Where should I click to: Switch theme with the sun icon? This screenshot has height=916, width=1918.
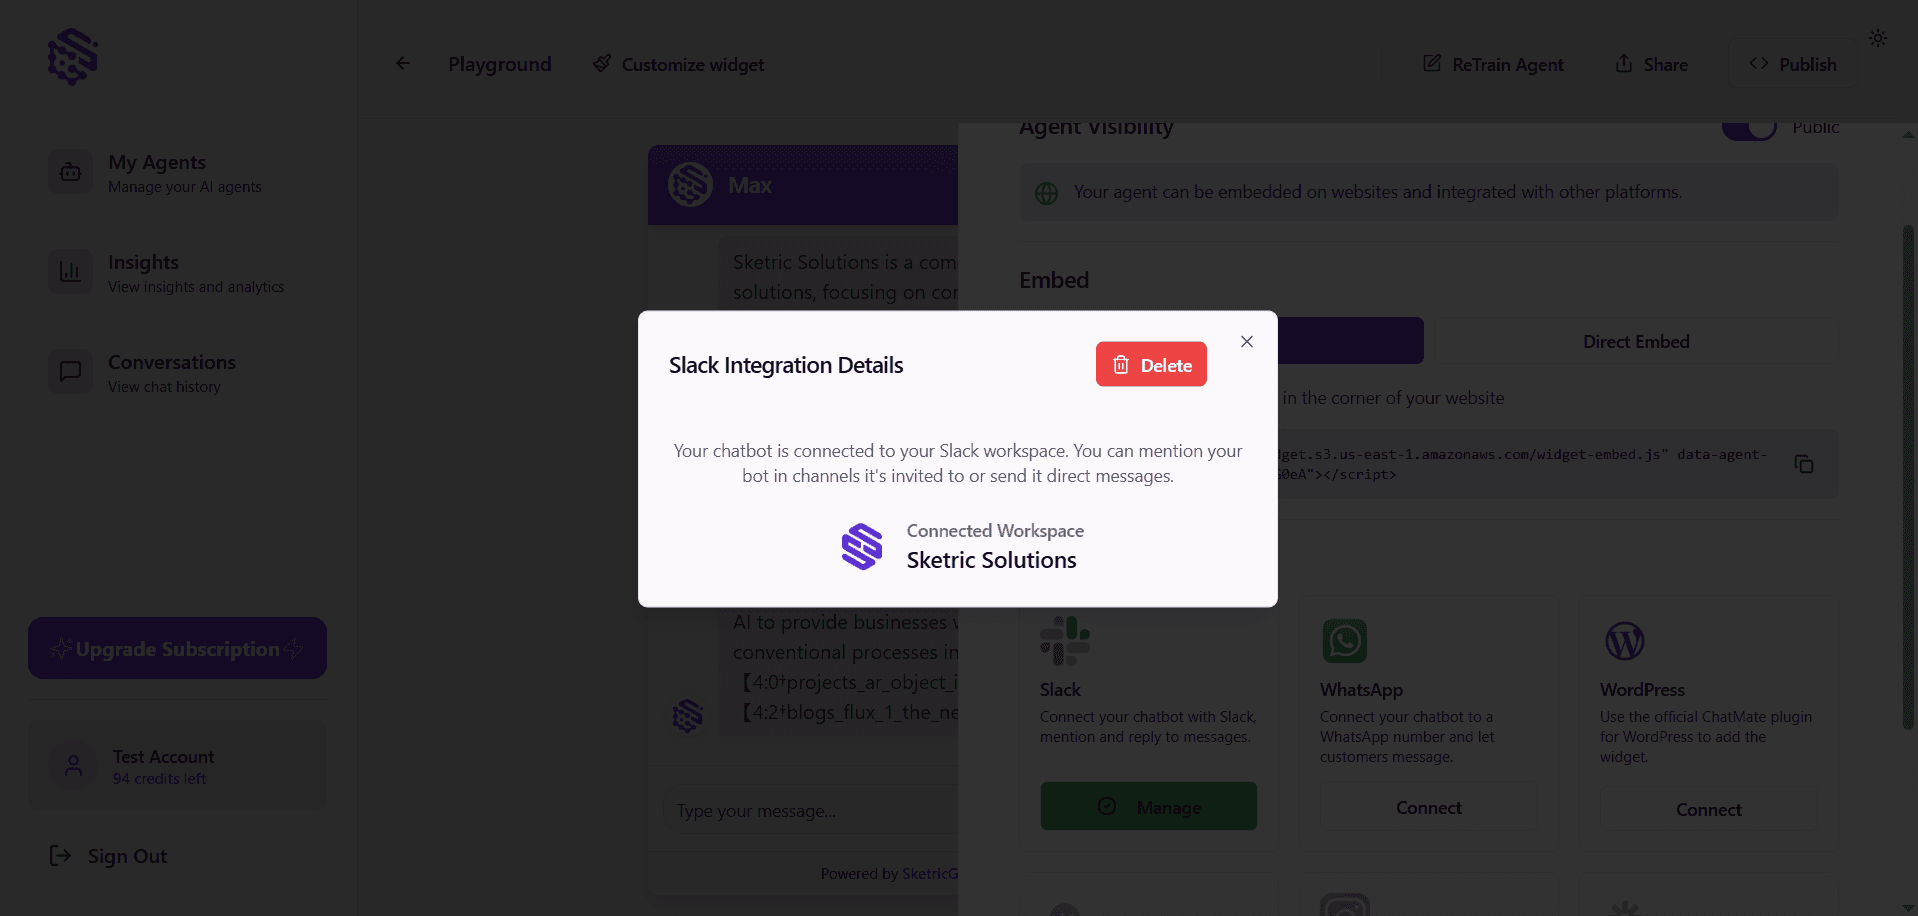(x=1877, y=38)
